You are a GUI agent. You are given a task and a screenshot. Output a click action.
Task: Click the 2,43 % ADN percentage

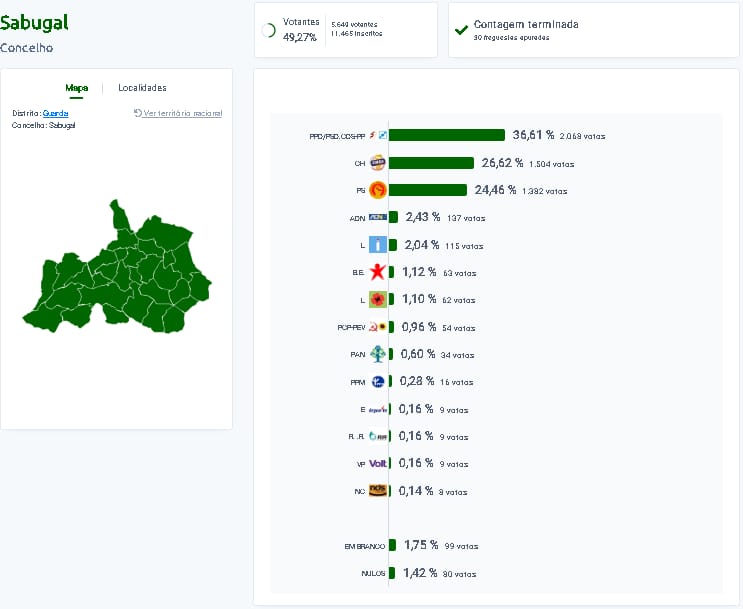click(423, 218)
